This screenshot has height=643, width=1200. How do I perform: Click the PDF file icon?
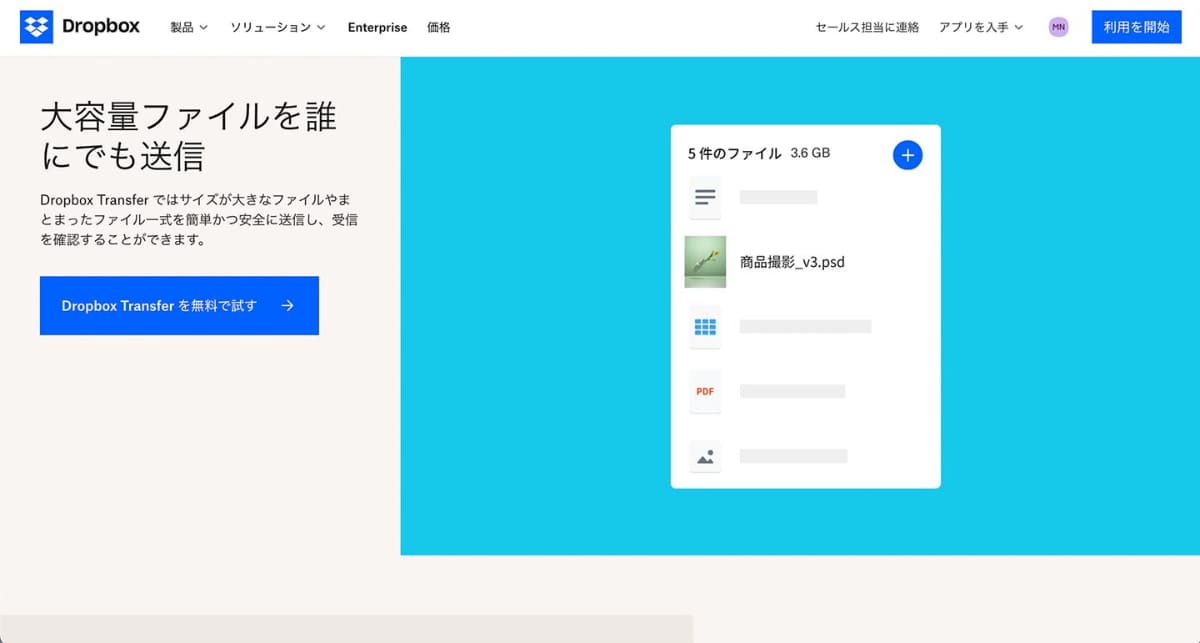(705, 391)
